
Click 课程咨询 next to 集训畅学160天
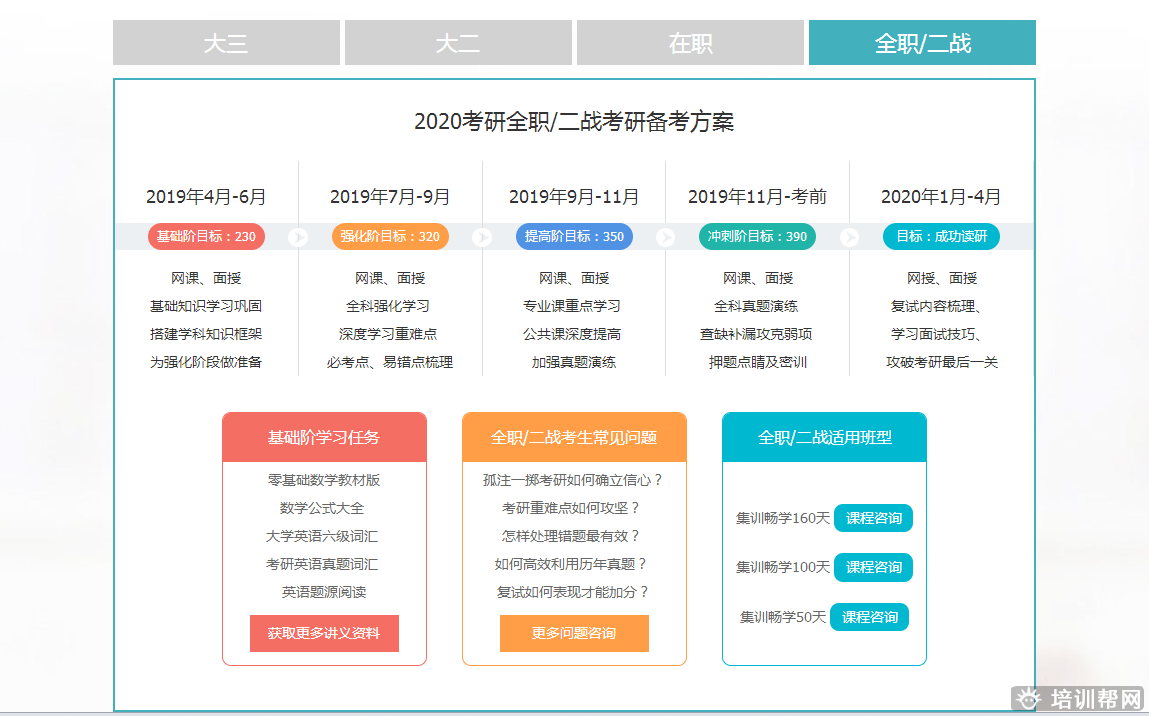point(873,518)
